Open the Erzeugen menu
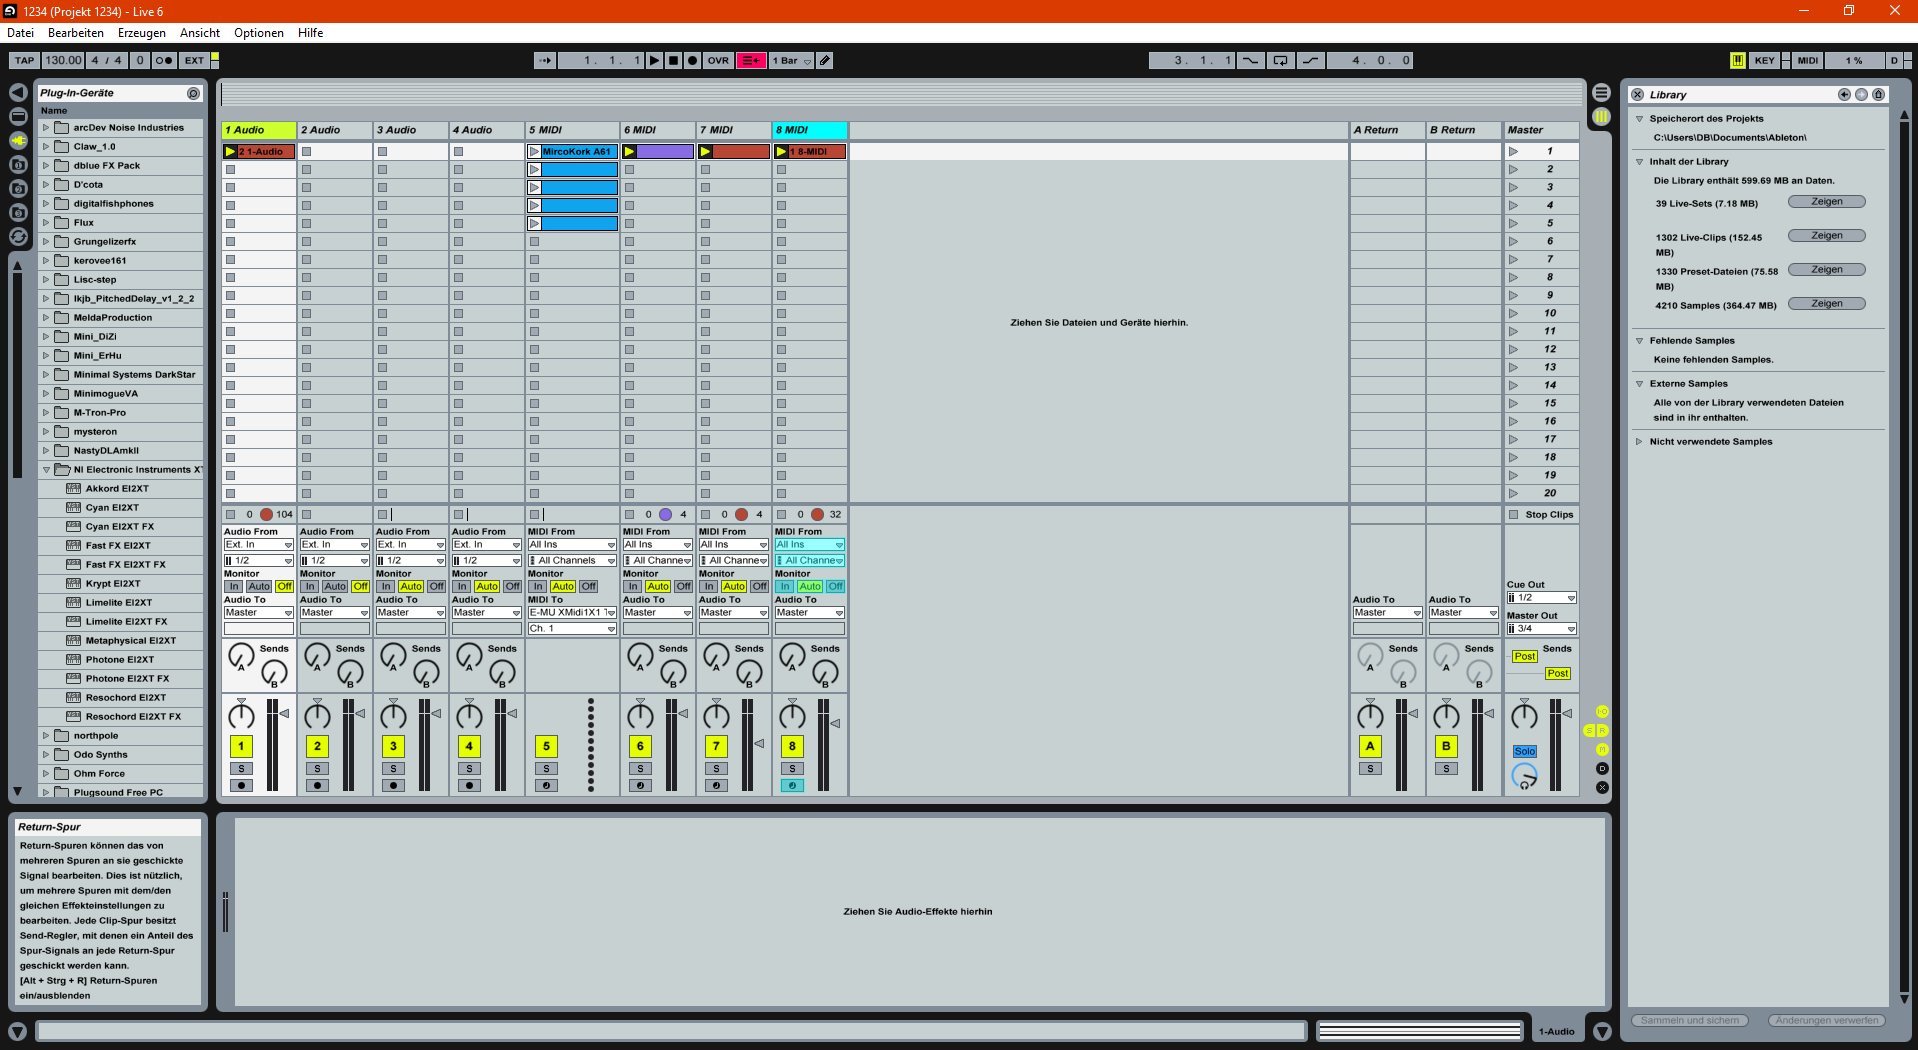 click(x=142, y=33)
